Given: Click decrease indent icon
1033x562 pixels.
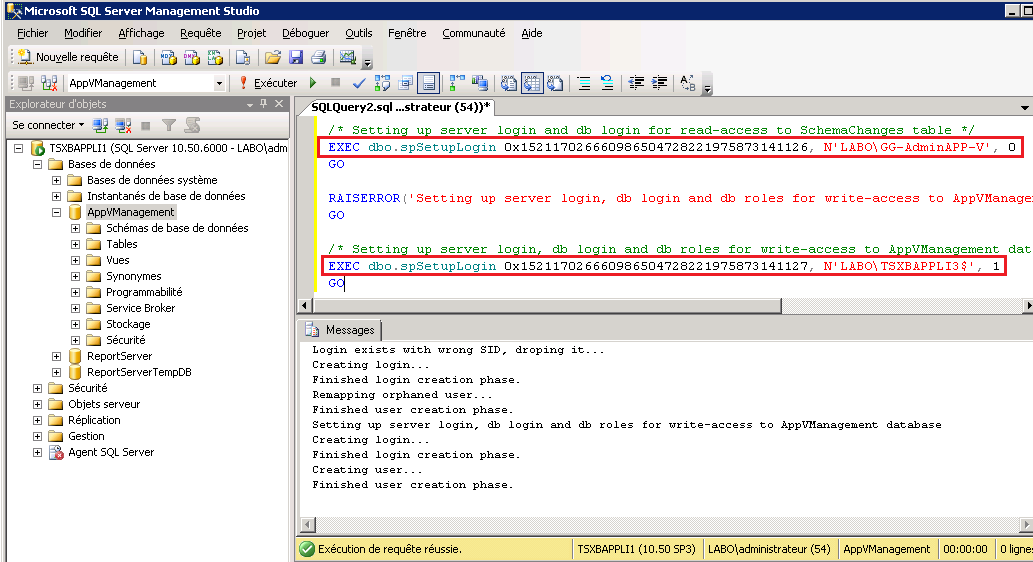Looking at the screenshot, I should [x=636, y=83].
